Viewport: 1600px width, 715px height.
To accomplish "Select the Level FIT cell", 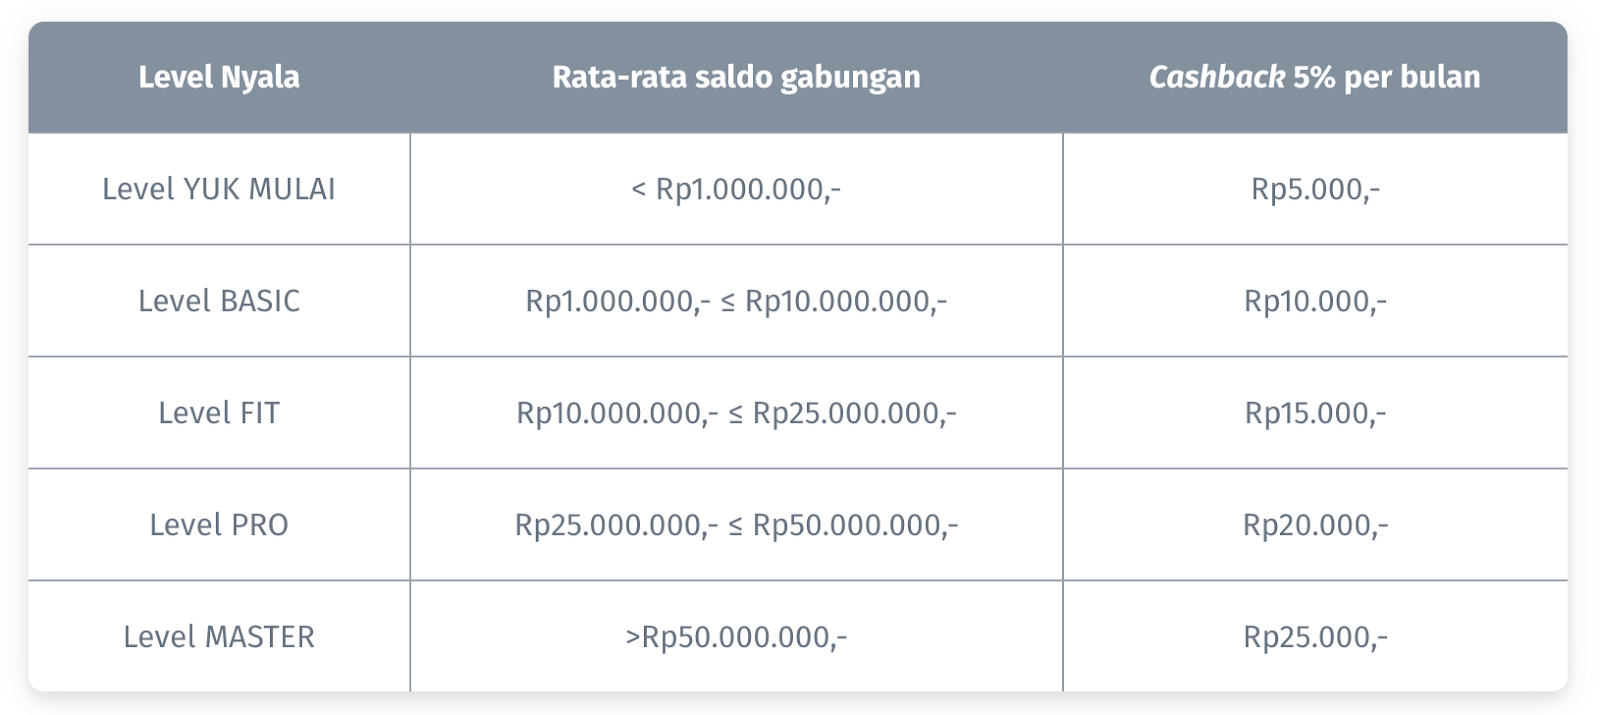I will click(x=219, y=413).
